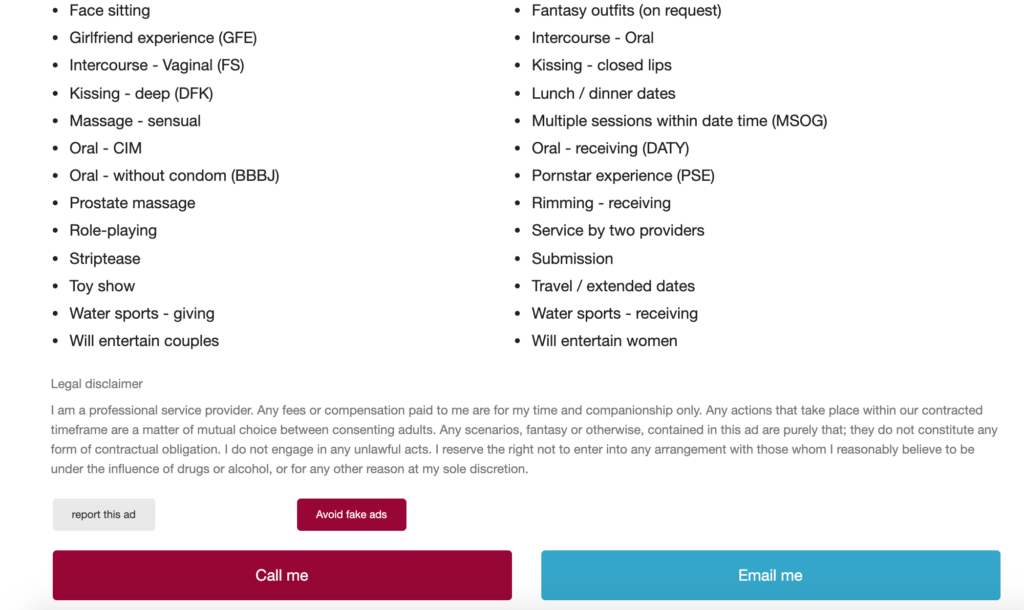Select the "Role-playing" list item
The image size is (1024, 610).
tap(113, 230)
